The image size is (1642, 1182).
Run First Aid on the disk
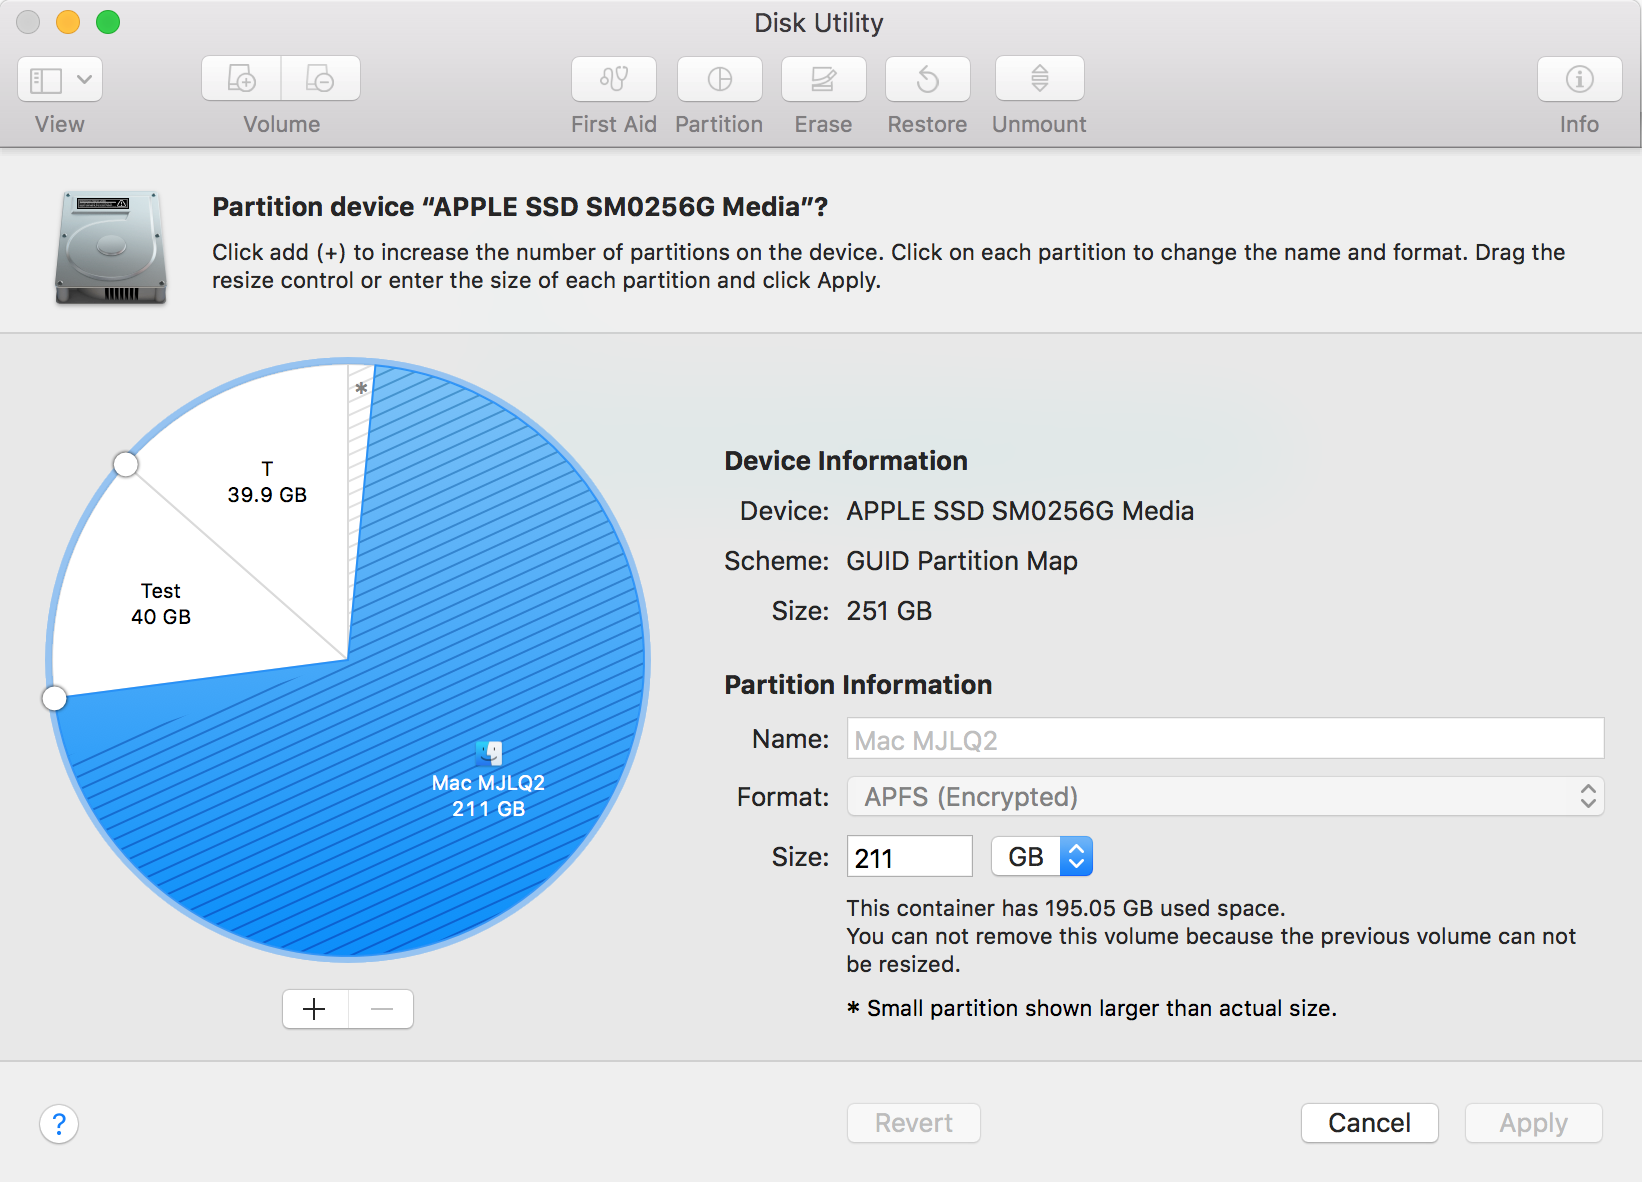coord(614,79)
